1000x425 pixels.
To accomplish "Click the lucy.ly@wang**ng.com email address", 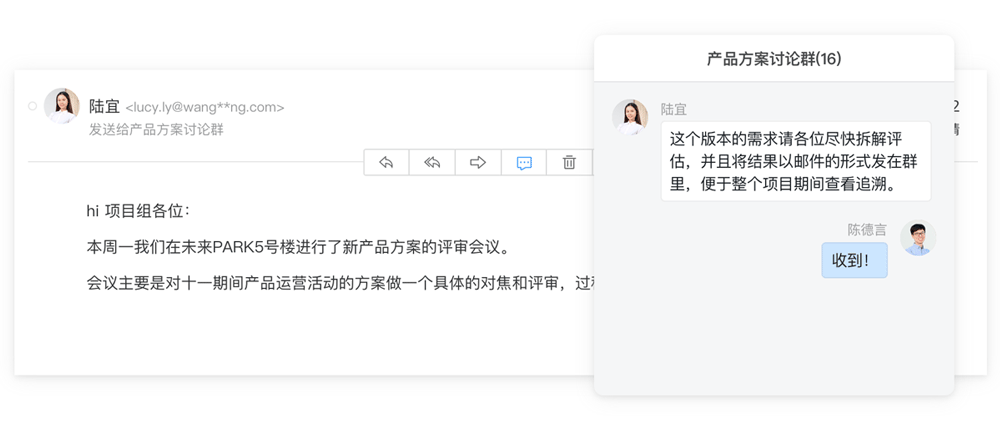I will click(204, 107).
